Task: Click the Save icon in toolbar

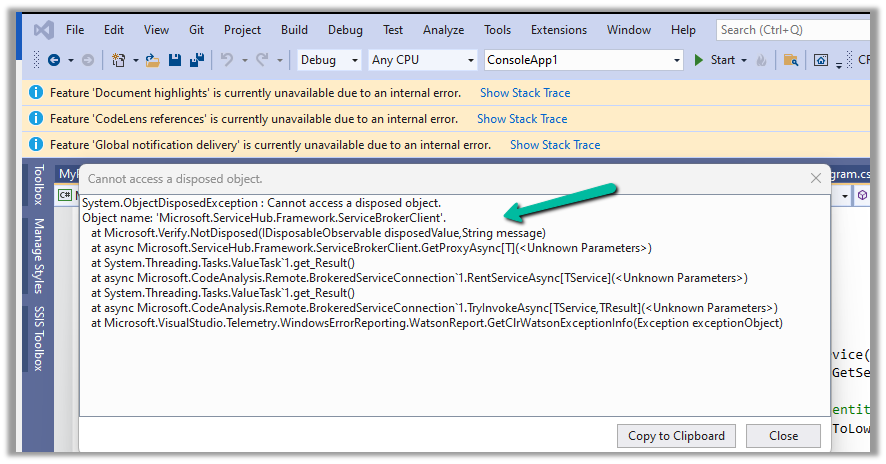Action: click(x=175, y=60)
